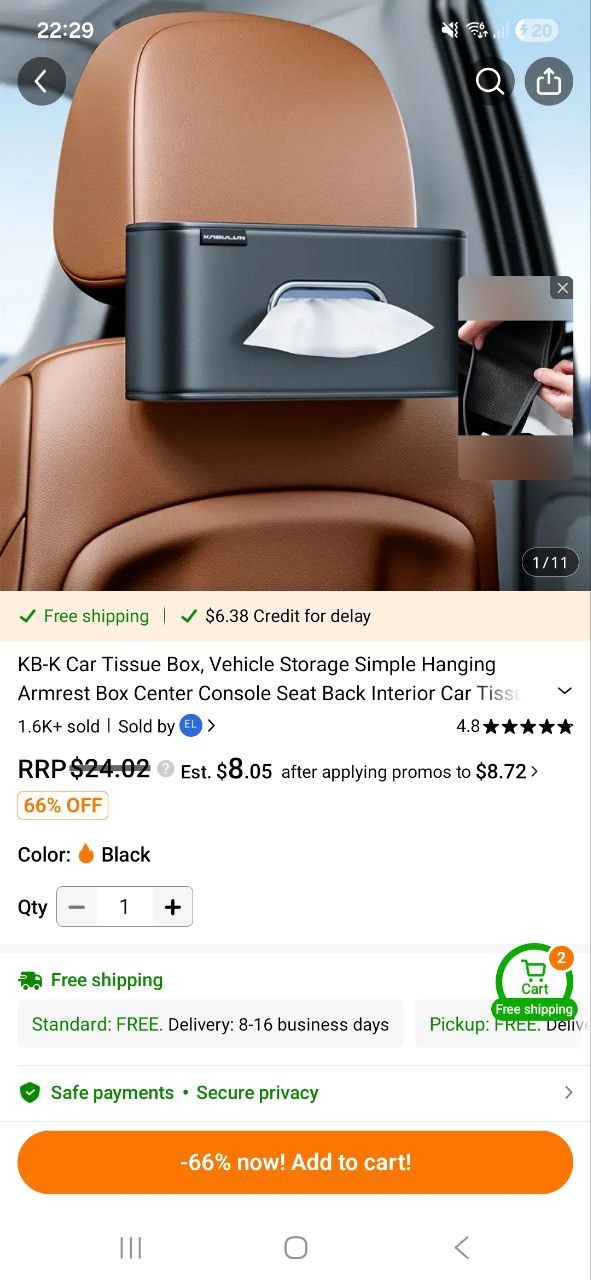This screenshot has height=1280, width=591.
Task: Tap the RRP info question icon
Action: coord(166,769)
